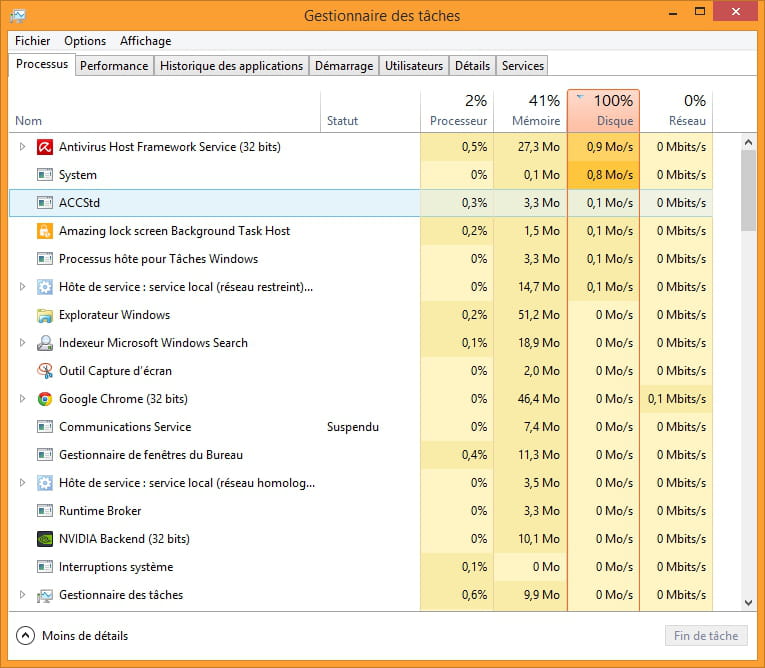Click the Runtime Broker icon
This screenshot has height=668, width=765.
[45, 511]
